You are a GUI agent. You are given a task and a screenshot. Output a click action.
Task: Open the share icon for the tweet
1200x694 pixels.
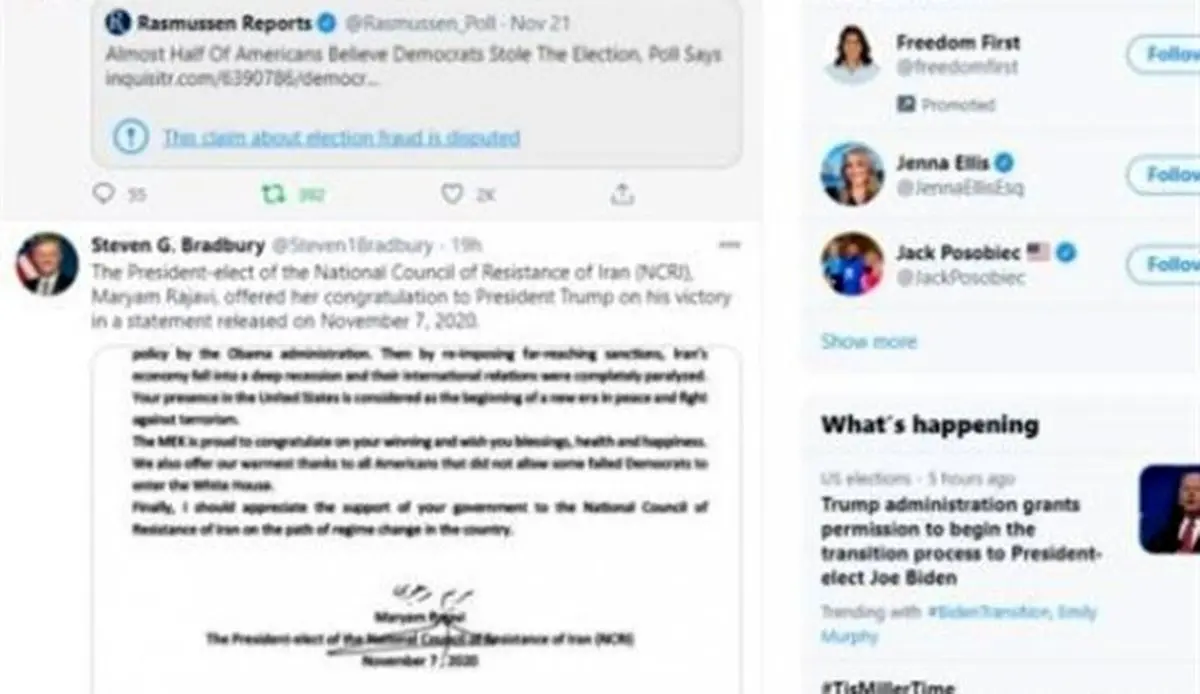click(622, 193)
